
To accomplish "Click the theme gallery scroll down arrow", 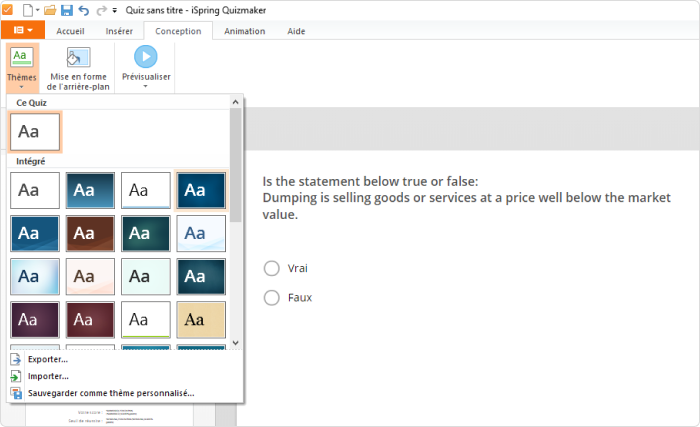I will [x=236, y=343].
